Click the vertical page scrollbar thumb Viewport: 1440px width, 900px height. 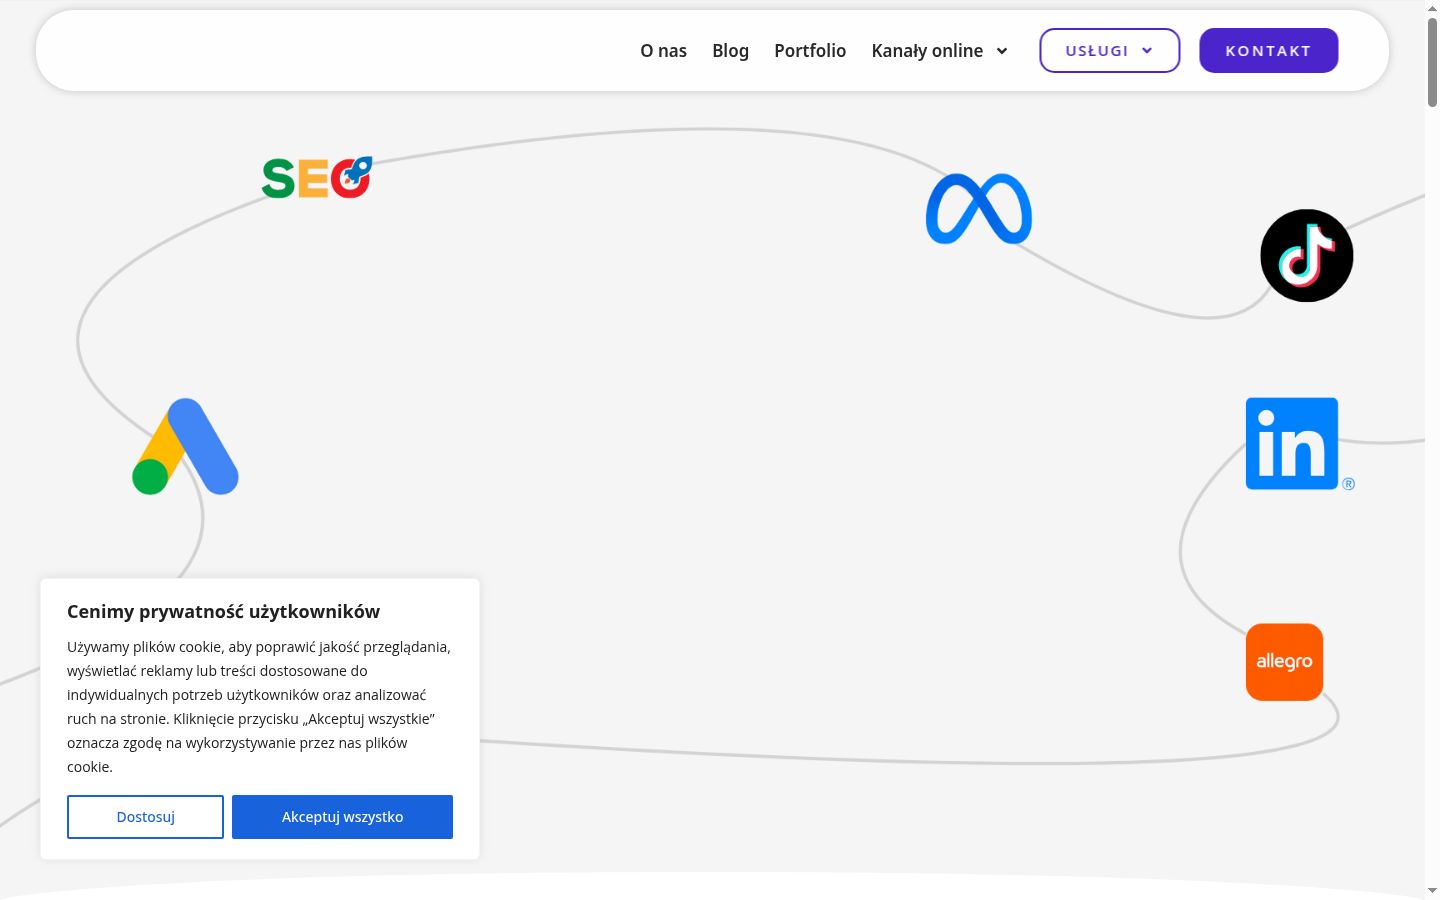(x=1433, y=60)
